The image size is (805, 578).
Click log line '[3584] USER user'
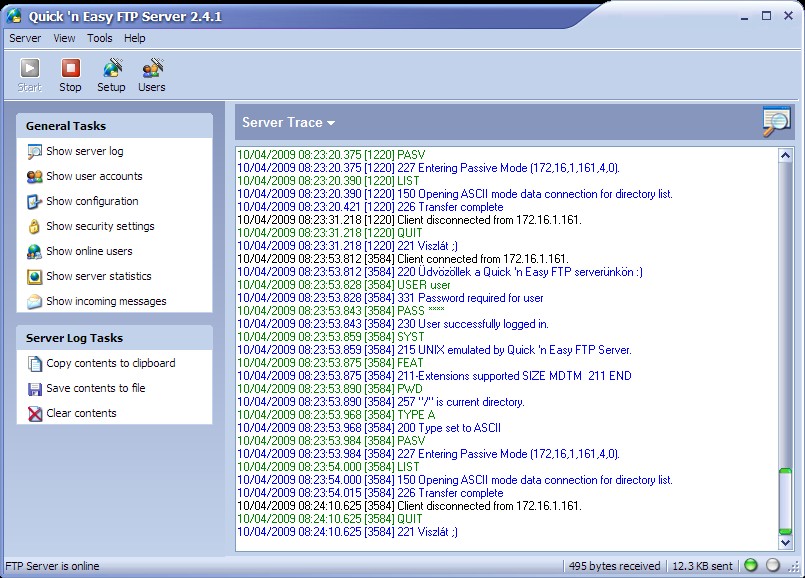pos(343,285)
